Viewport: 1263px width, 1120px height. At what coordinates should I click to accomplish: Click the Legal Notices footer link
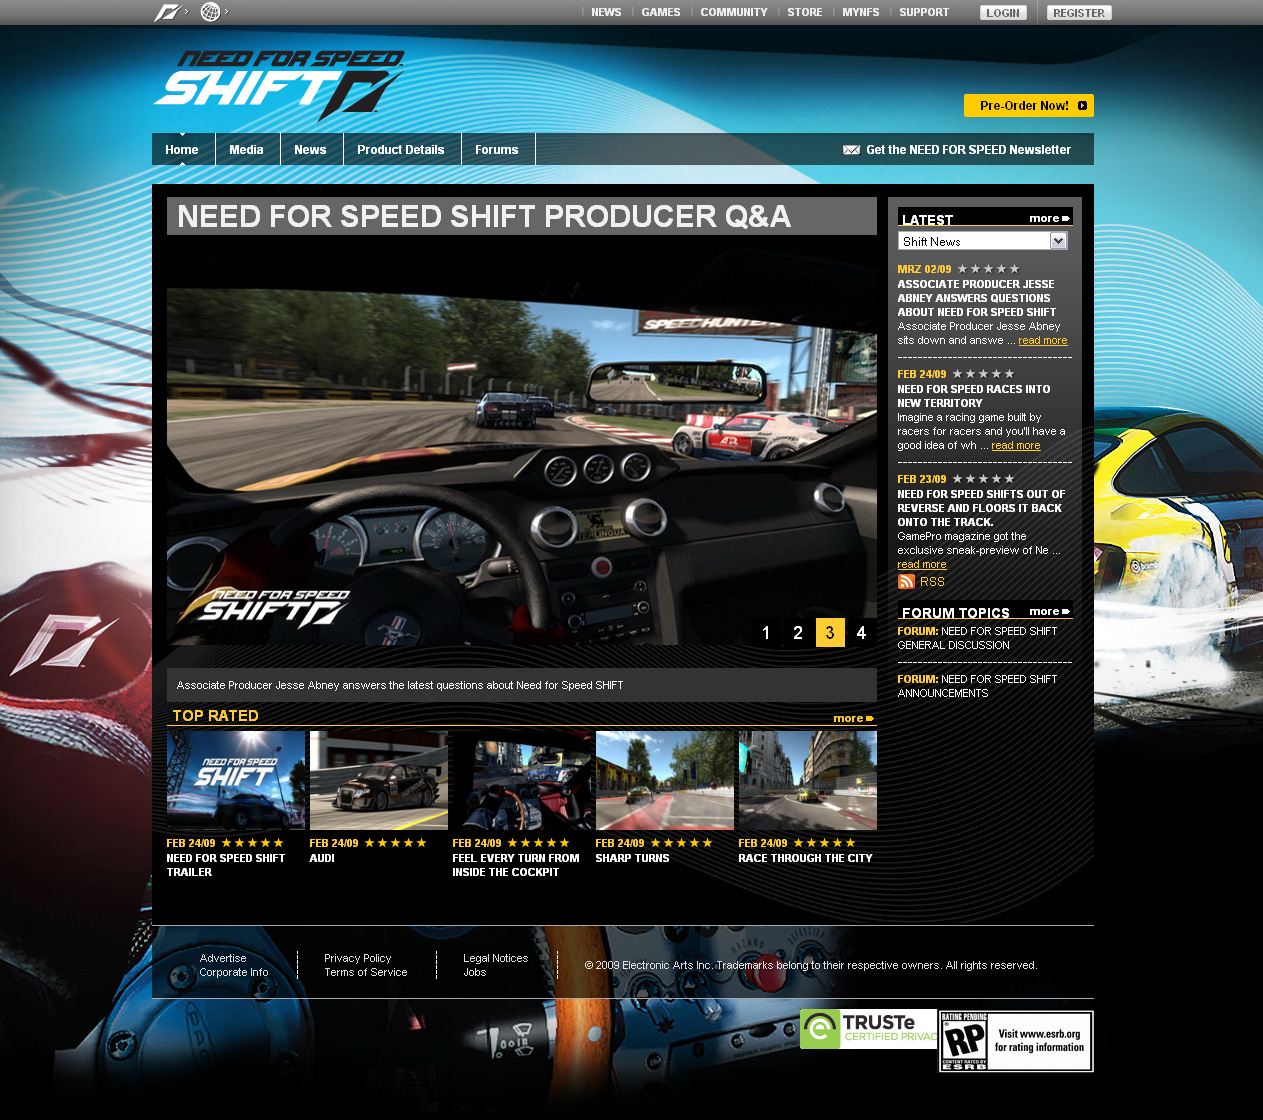(496, 958)
